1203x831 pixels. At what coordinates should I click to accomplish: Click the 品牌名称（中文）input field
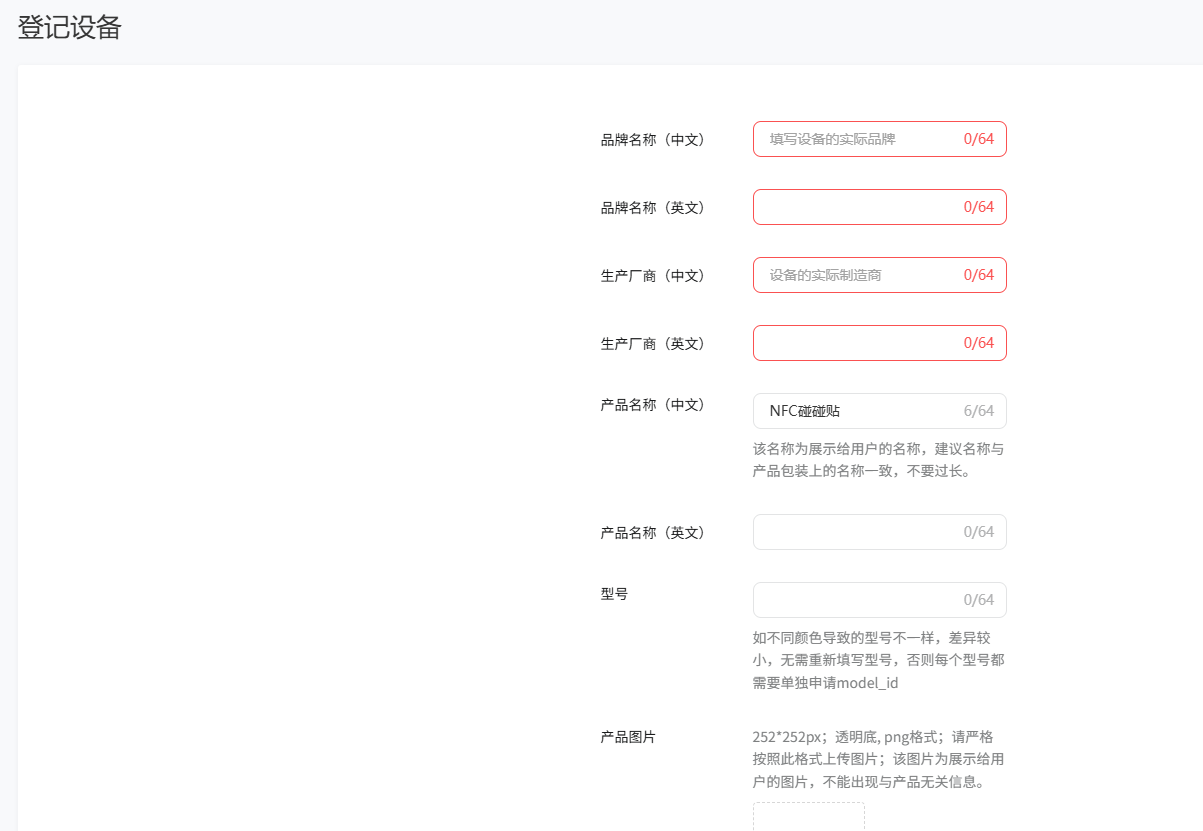(878, 139)
